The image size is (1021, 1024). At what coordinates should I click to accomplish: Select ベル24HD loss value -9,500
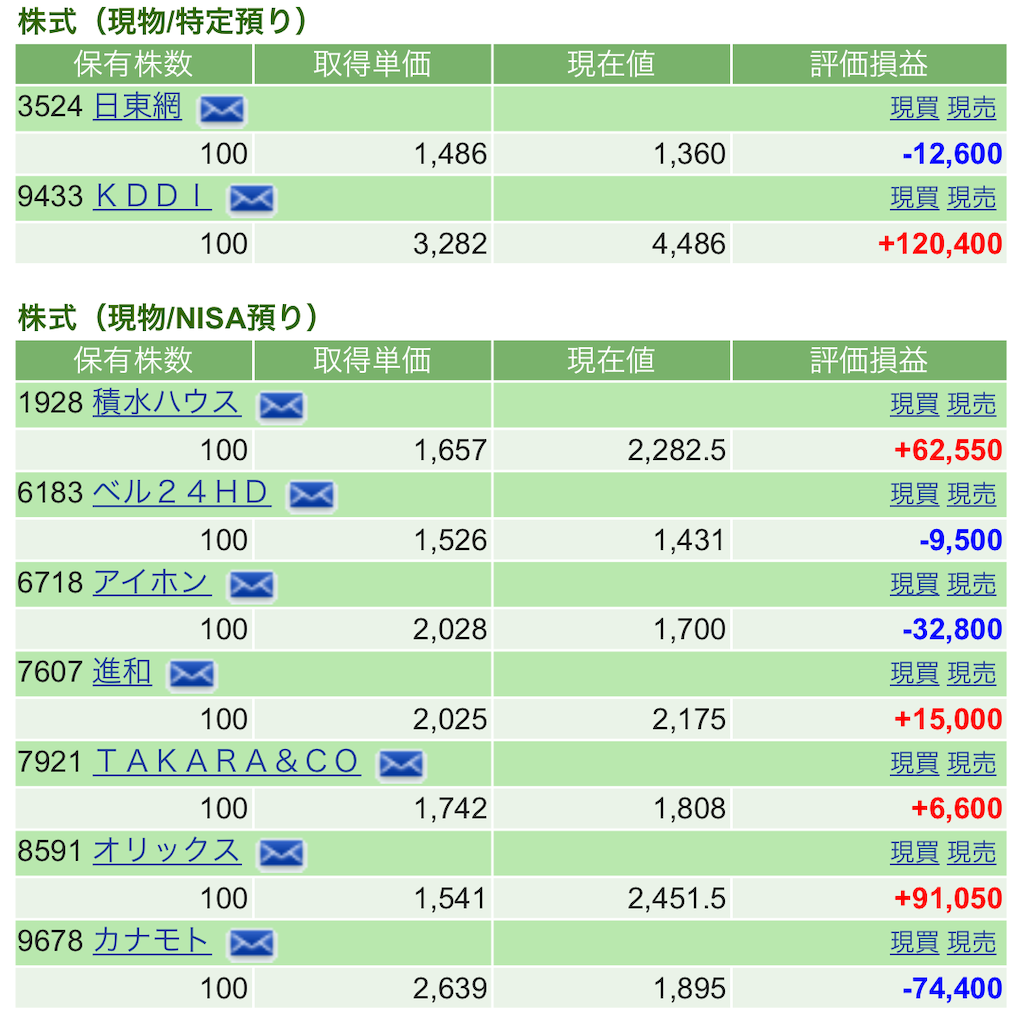[x=960, y=540]
